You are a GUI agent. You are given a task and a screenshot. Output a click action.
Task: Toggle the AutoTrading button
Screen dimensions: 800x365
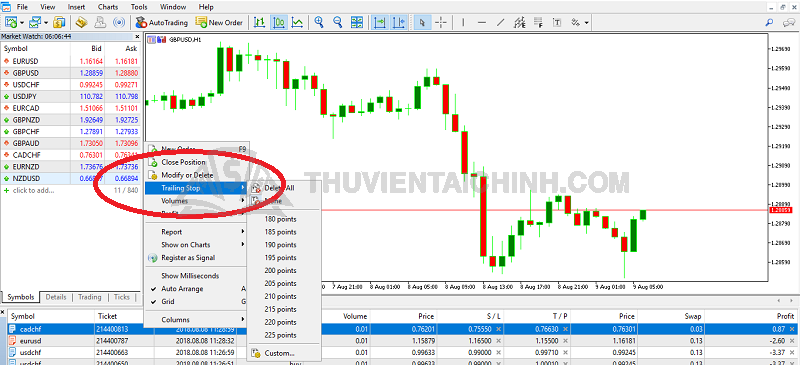(163, 22)
